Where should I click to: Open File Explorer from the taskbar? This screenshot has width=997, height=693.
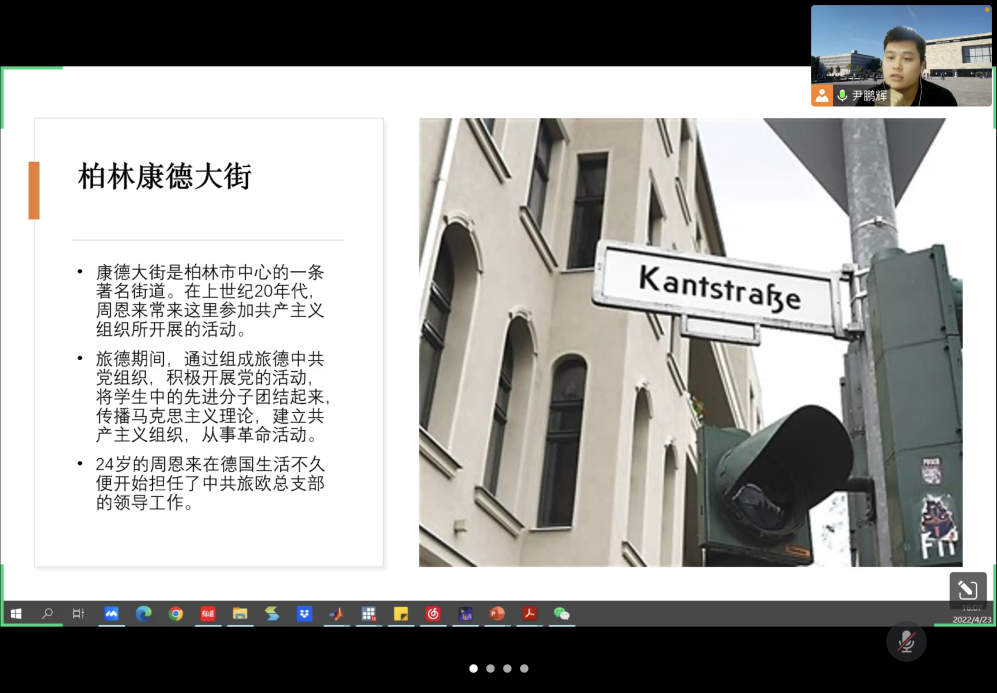tap(240, 614)
